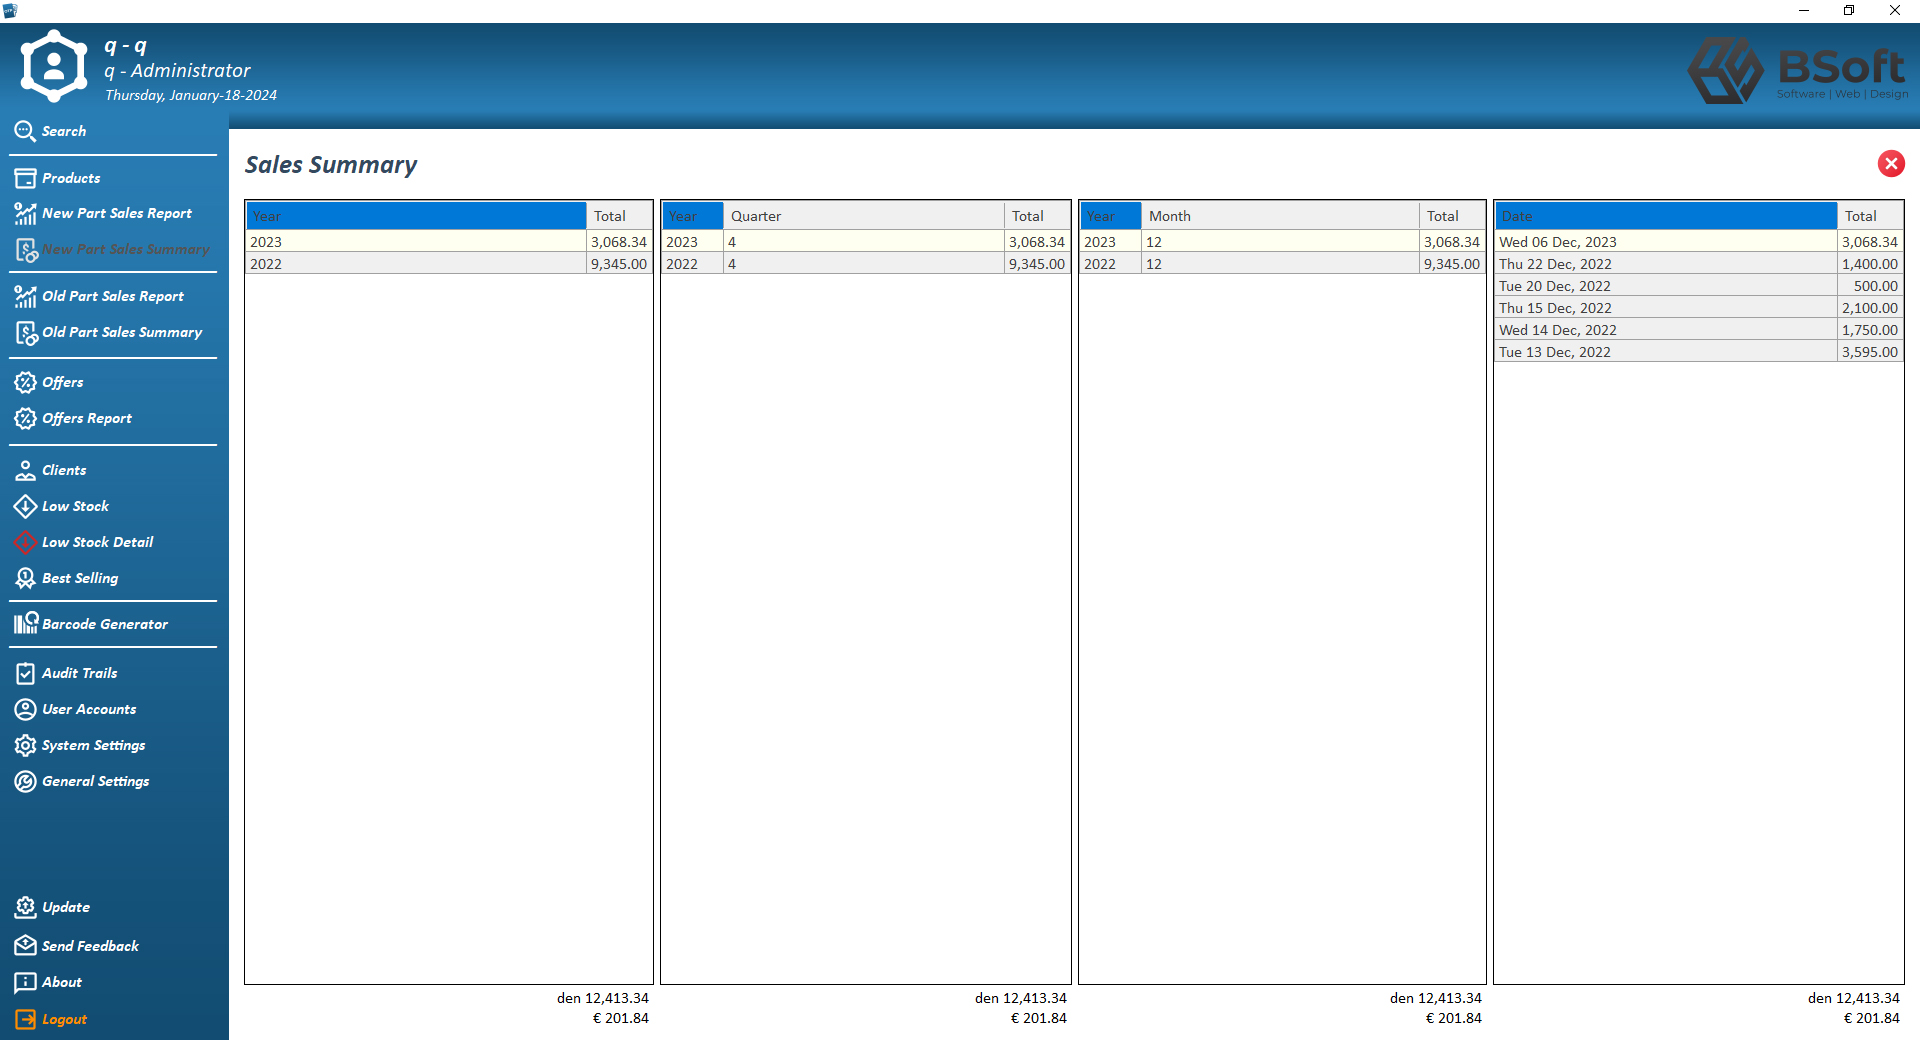Click the 3,595.00 total cell
The width and height of the screenshot is (1920, 1040).
1869,352
